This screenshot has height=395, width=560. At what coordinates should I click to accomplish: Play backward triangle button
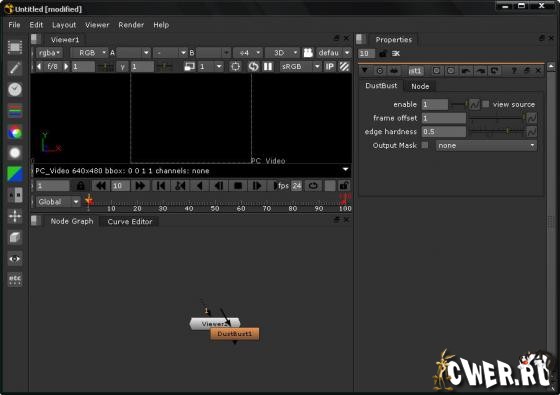(200, 186)
